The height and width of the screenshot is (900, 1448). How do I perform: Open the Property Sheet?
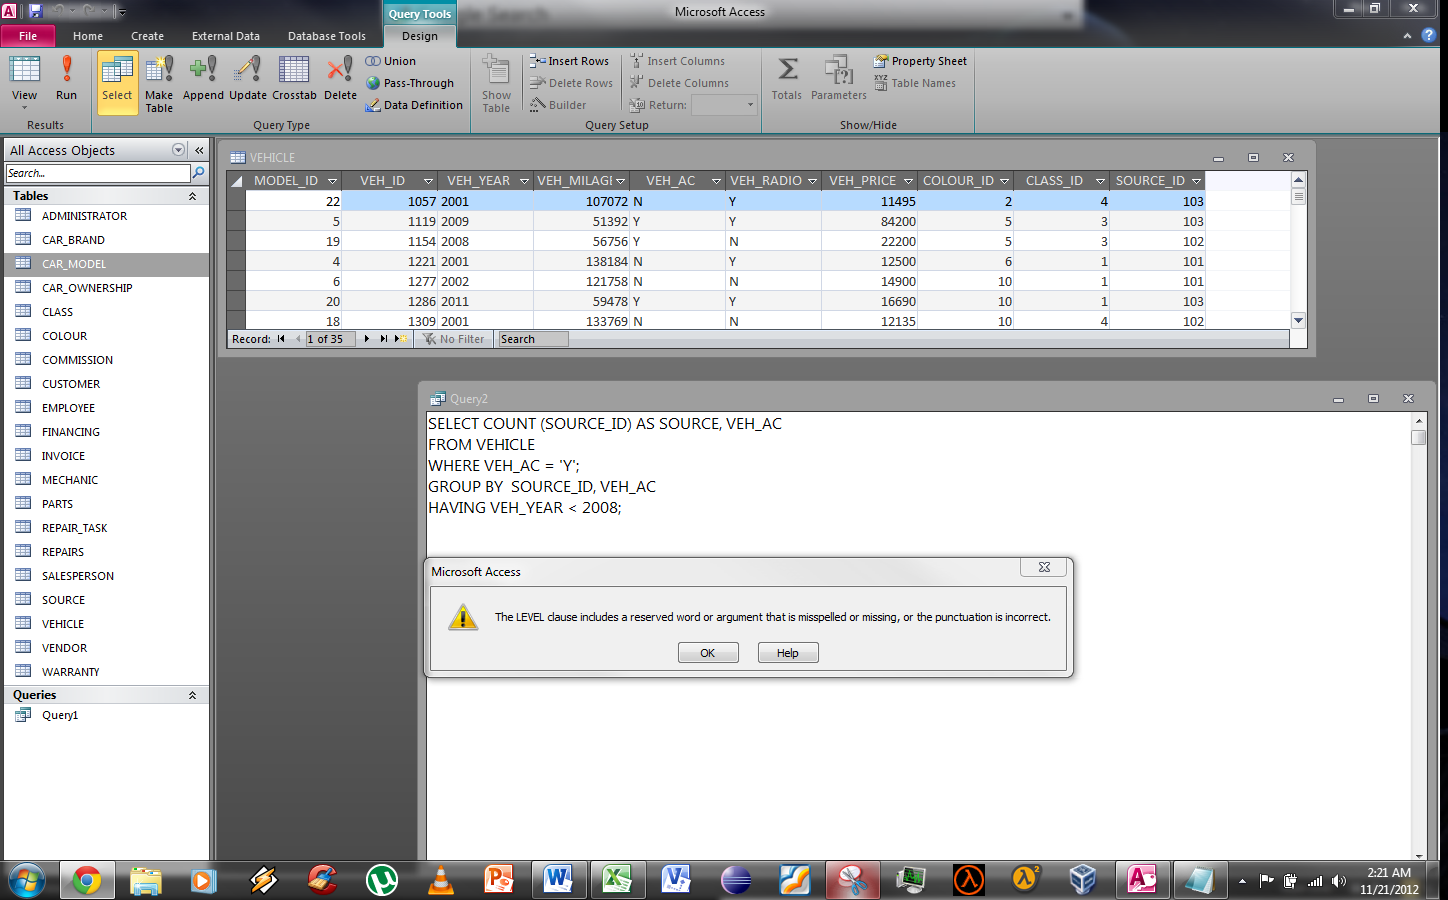click(920, 61)
